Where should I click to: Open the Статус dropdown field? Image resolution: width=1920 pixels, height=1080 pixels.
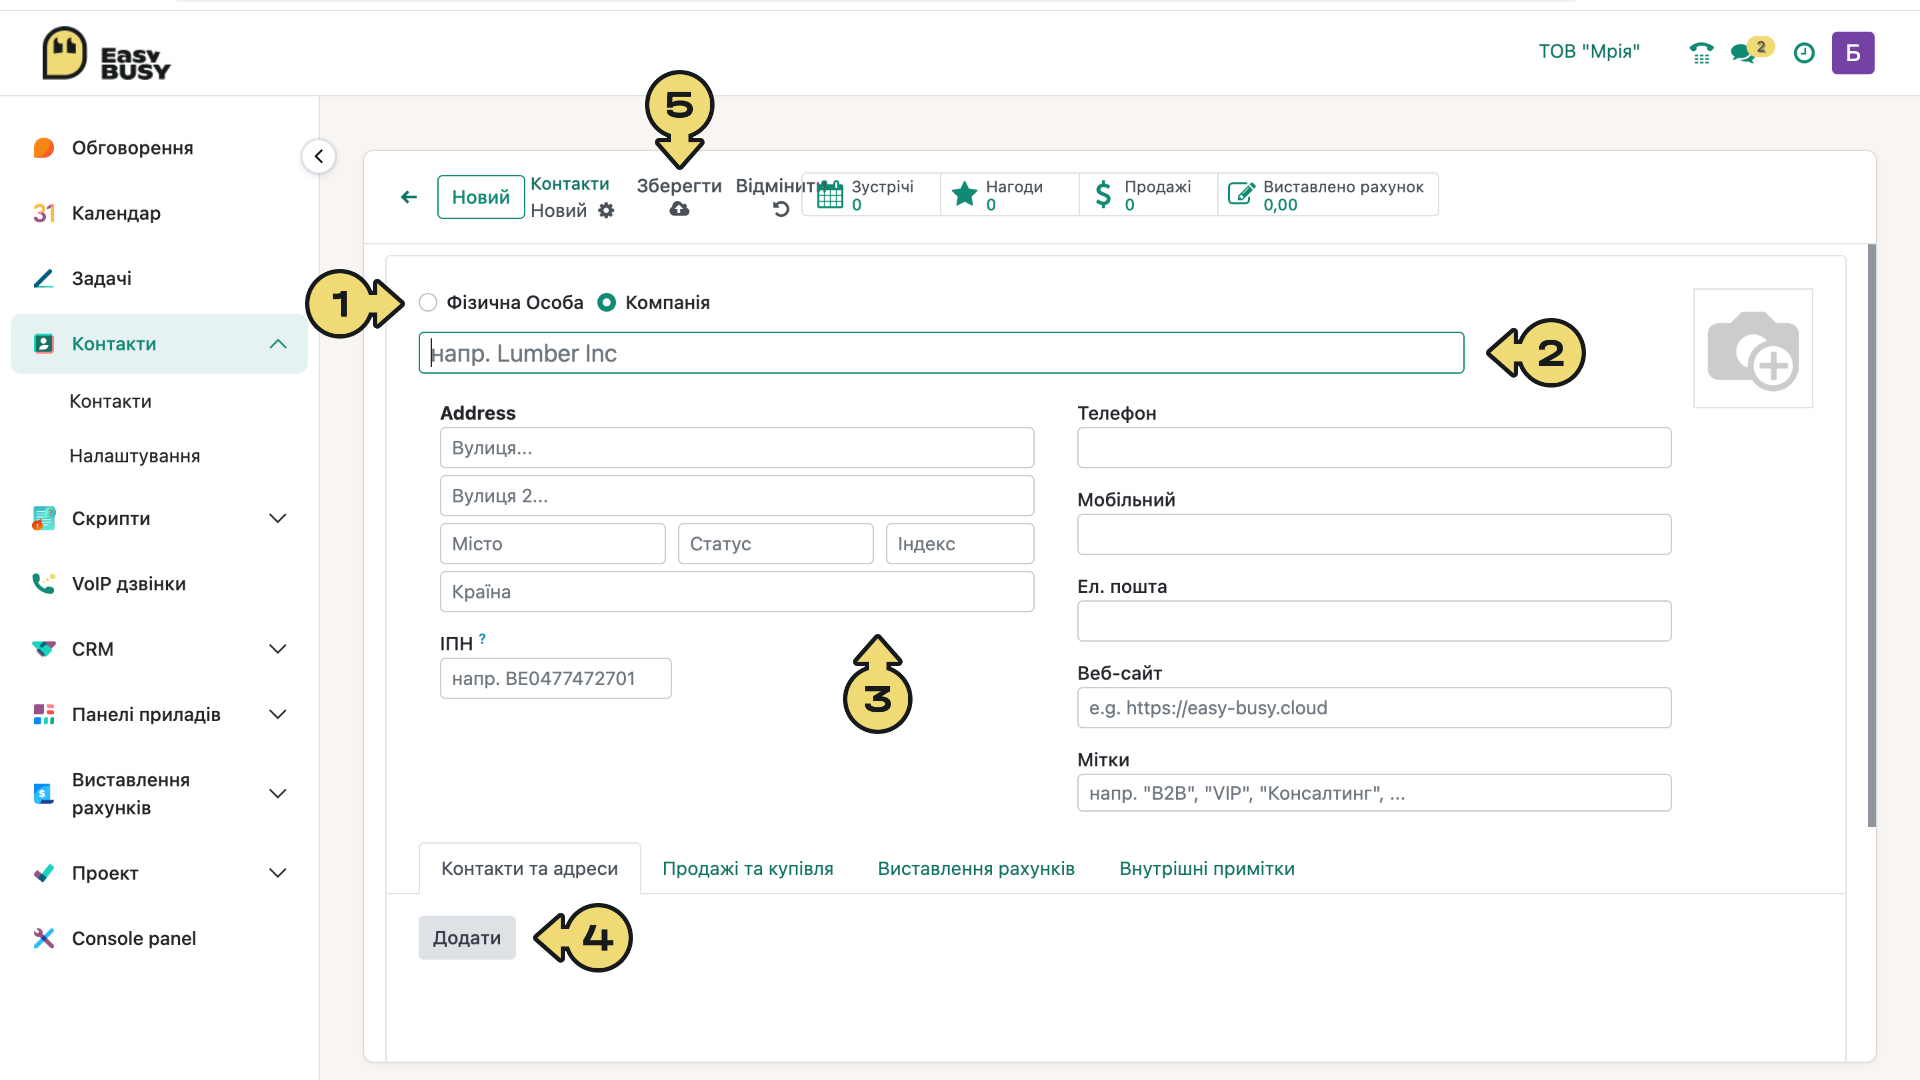[x=775, y=544]
